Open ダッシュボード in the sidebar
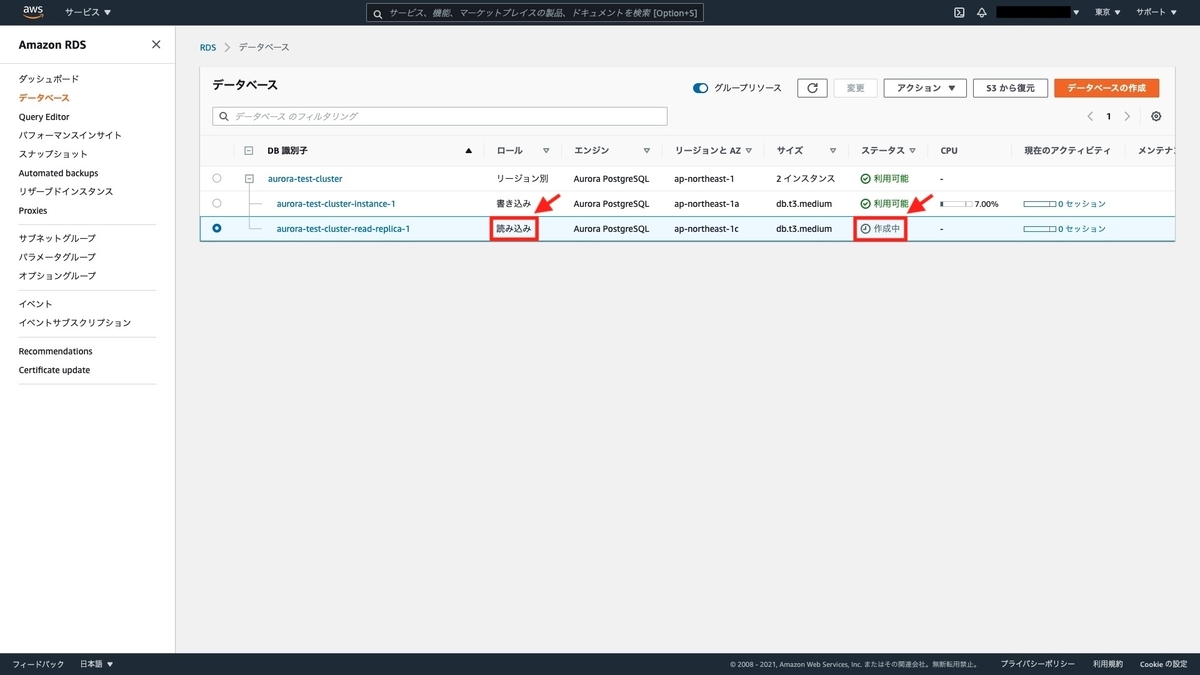Viewport: 1200px width, 675px height. click(48, 79)
